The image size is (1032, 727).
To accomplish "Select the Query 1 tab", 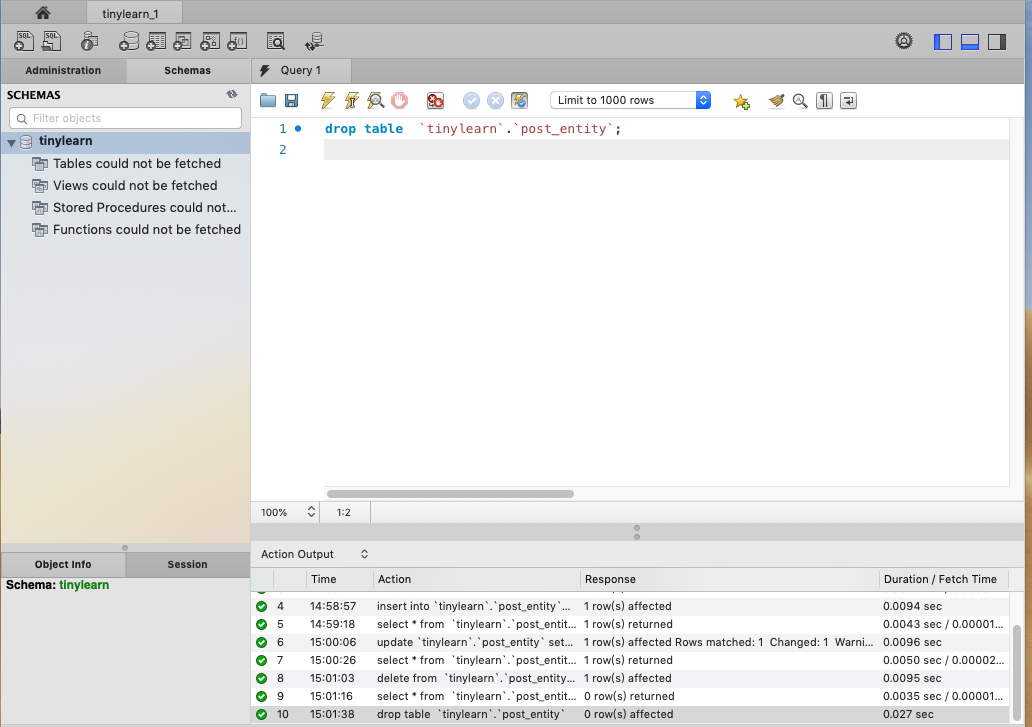I will tap(301, 70).
